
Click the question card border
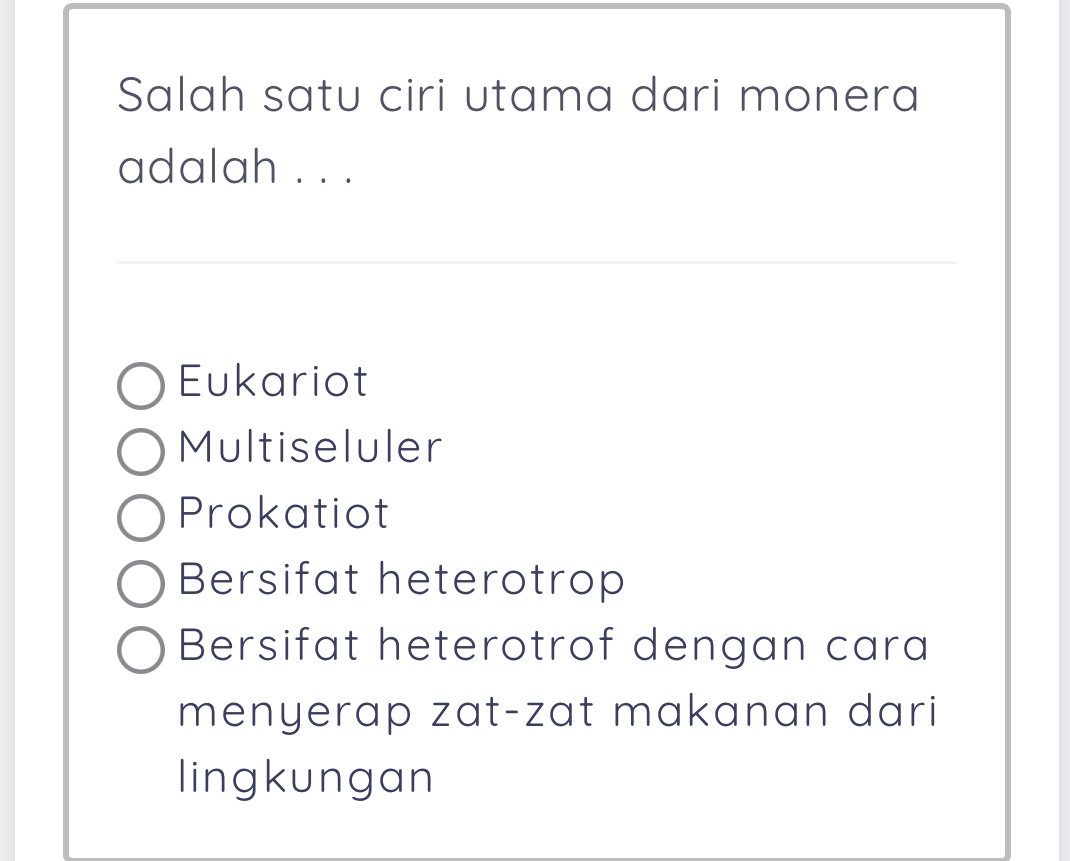[x=66, y=430]
